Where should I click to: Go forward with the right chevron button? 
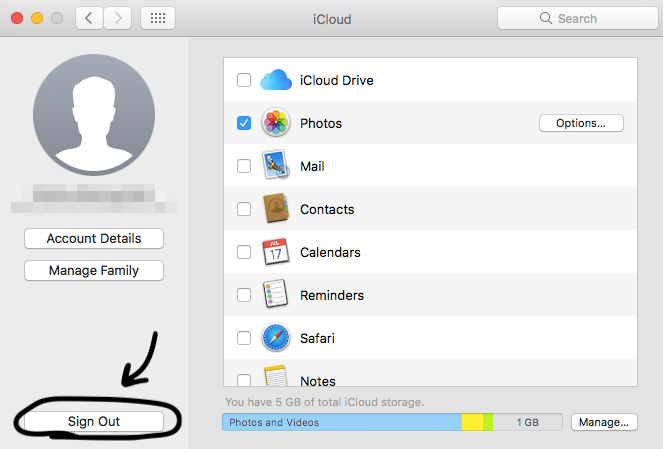coord(118,18)
